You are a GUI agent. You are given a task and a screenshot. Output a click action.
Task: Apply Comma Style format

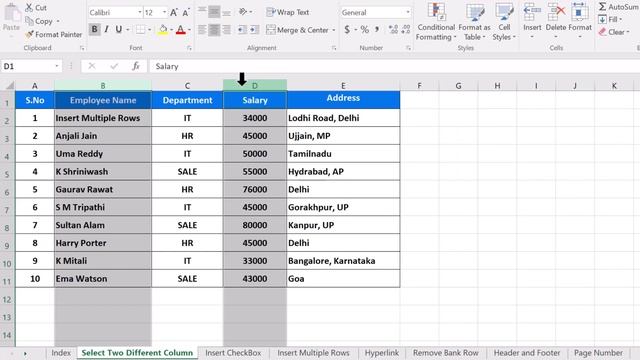[x=377, y=29]
